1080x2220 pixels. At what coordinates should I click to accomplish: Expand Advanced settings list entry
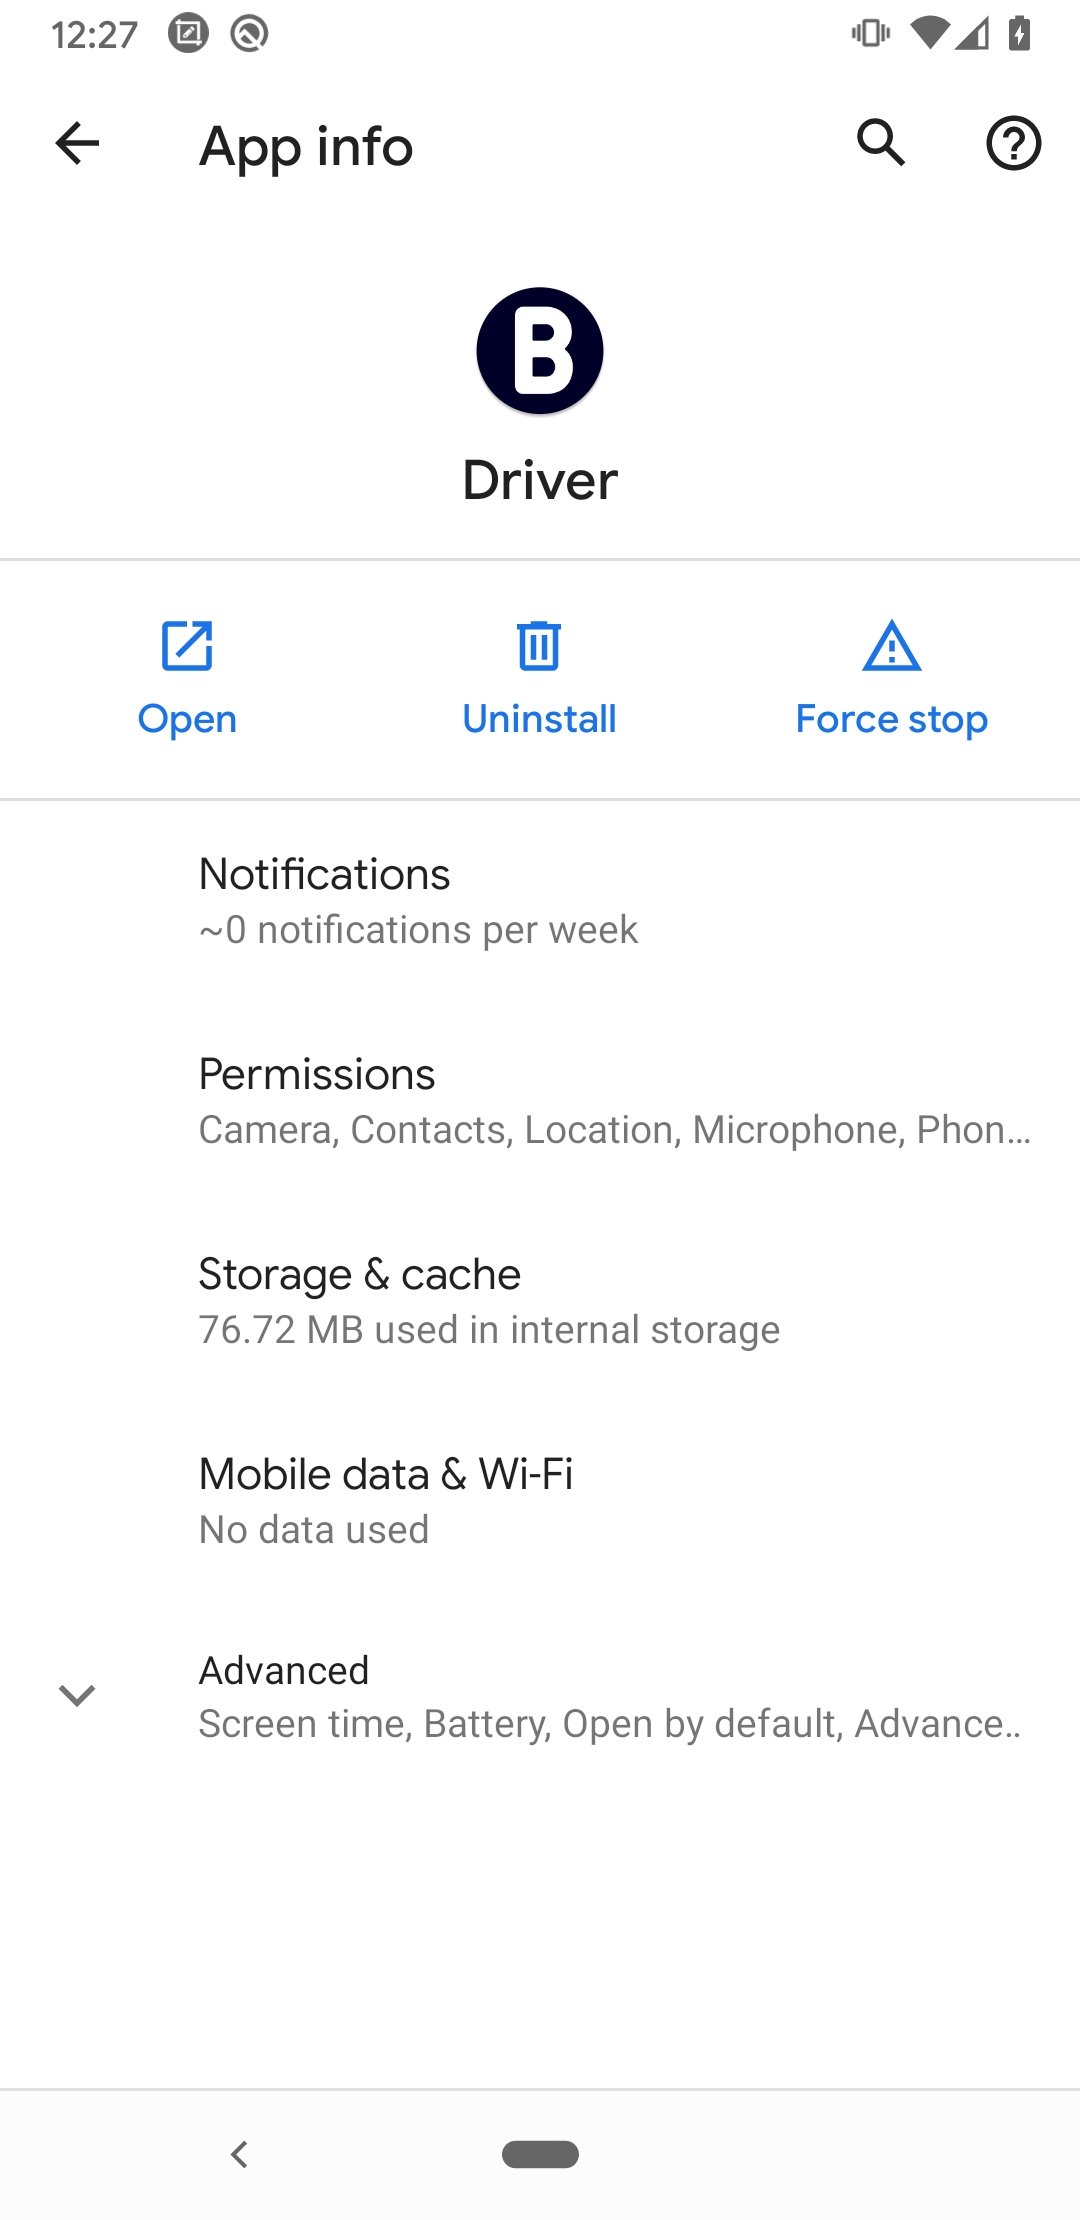click(x=610, y=1696)
